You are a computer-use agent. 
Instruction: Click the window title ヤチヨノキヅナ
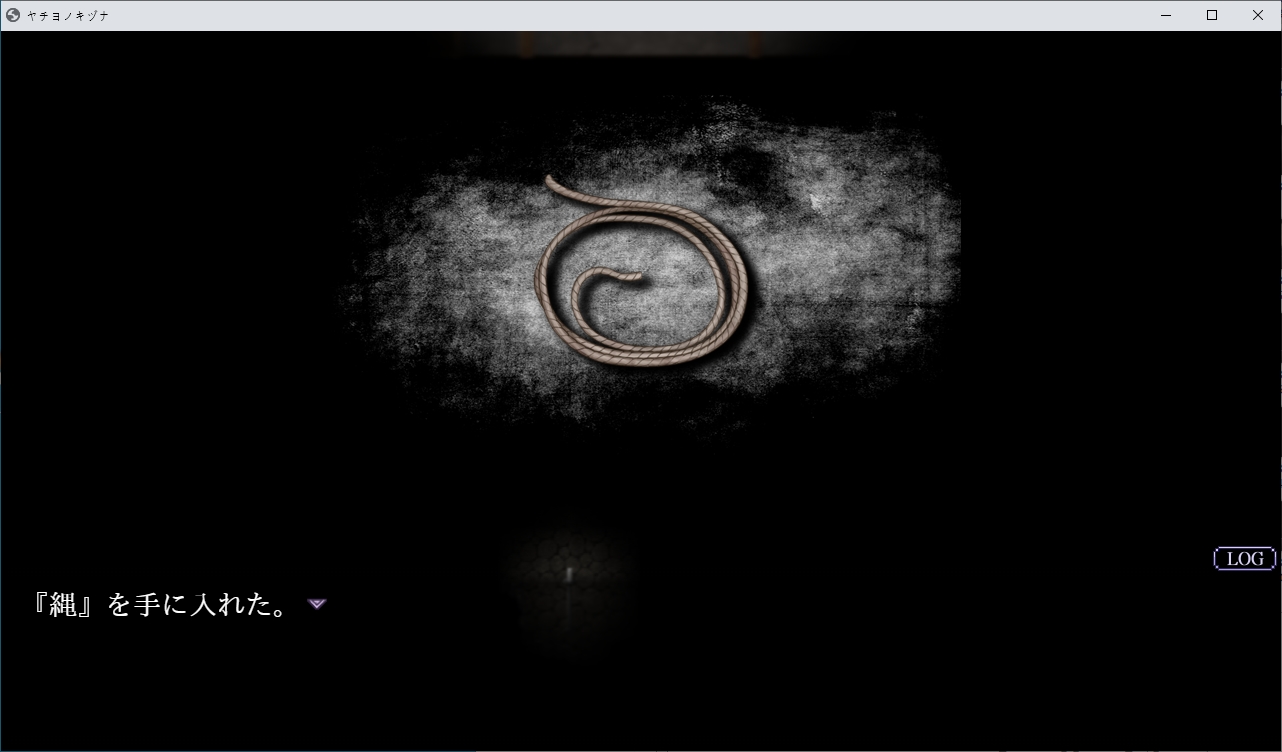(68, 16)
